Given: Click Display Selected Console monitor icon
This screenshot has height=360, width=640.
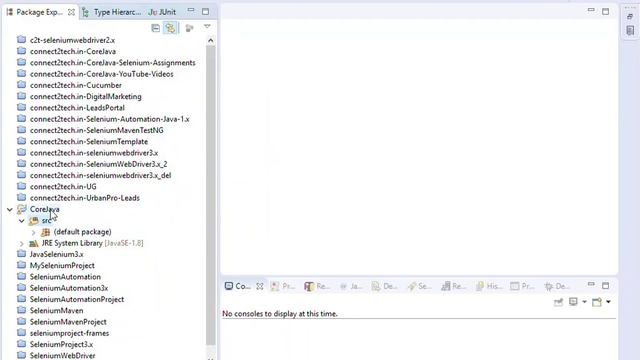Looking at the screenshot, I should point(573,302).
